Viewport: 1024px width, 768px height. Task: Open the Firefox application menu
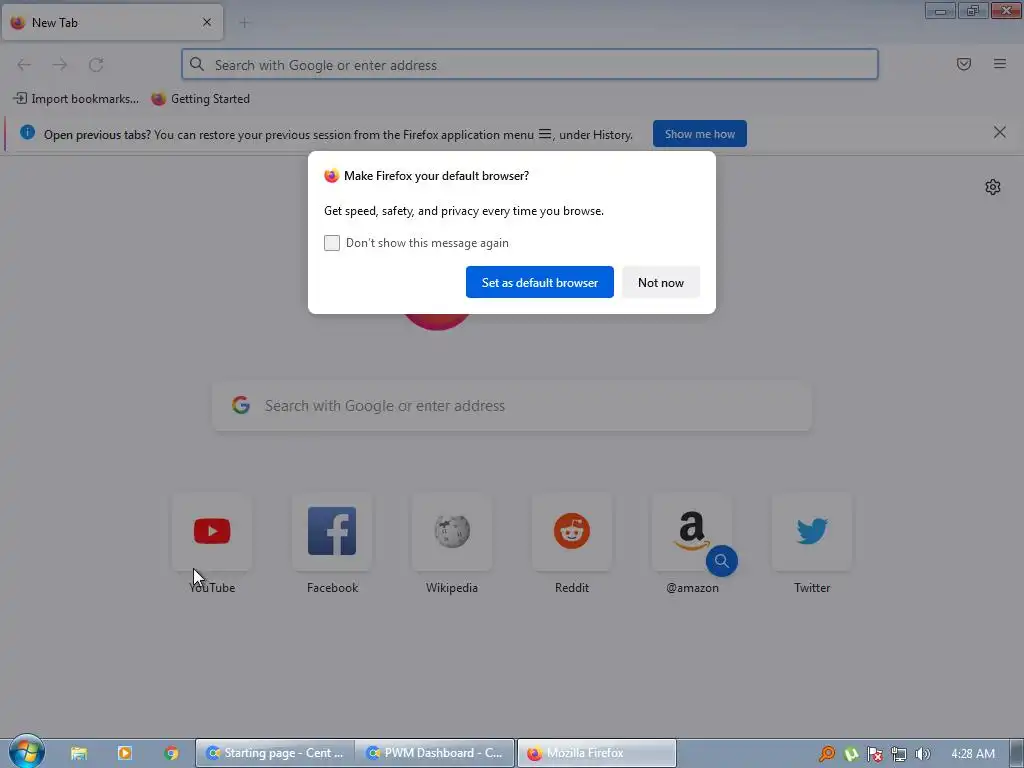1000,64
